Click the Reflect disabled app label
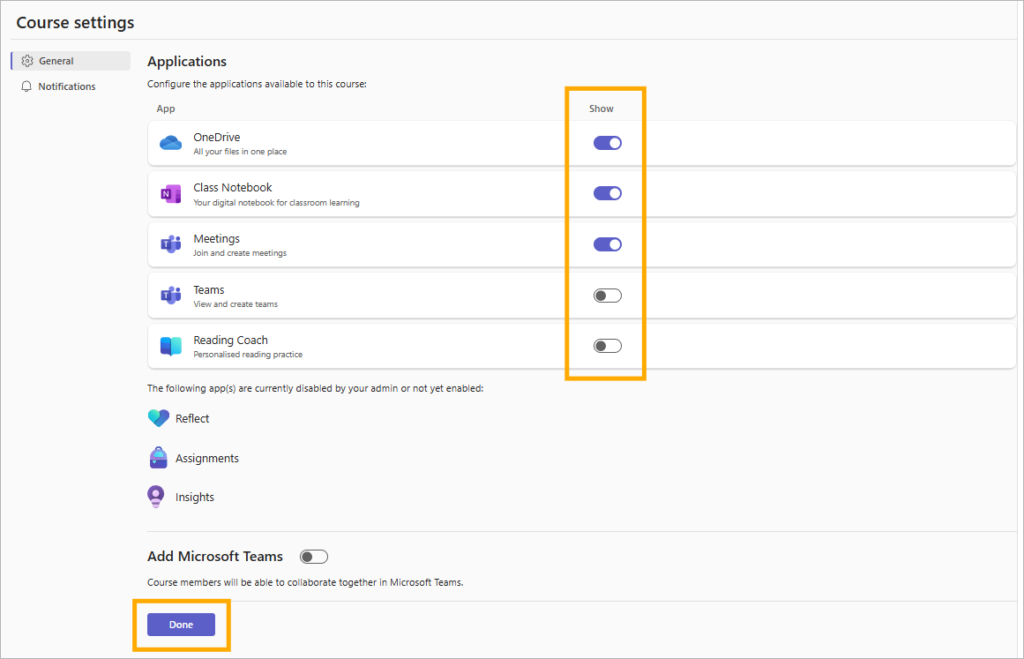Image resolution: width=1024 pixels, height=659 pixels. pos(192,419)
